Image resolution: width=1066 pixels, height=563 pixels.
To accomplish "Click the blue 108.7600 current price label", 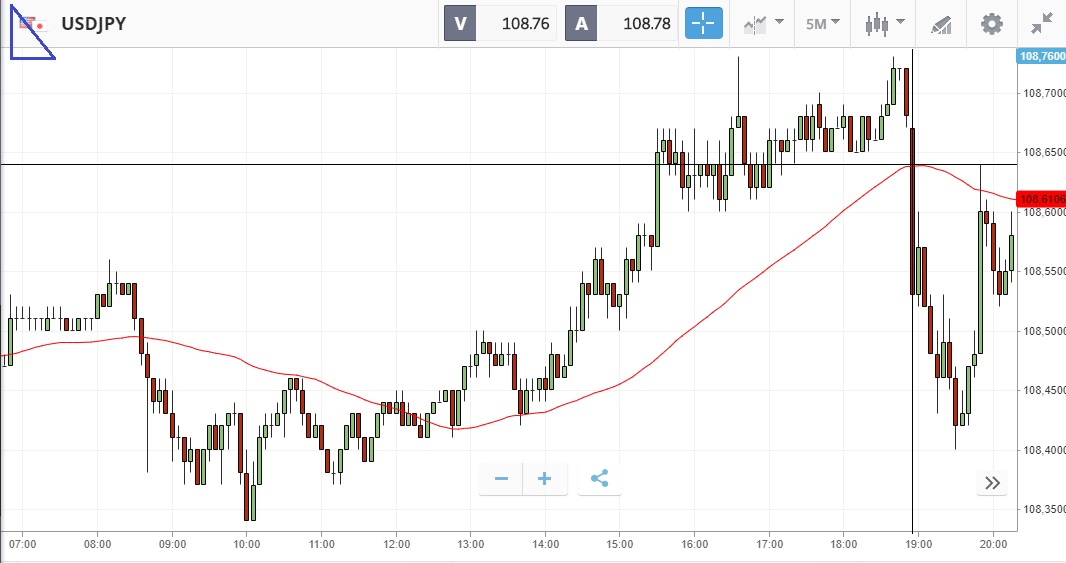I will 1040,57.
